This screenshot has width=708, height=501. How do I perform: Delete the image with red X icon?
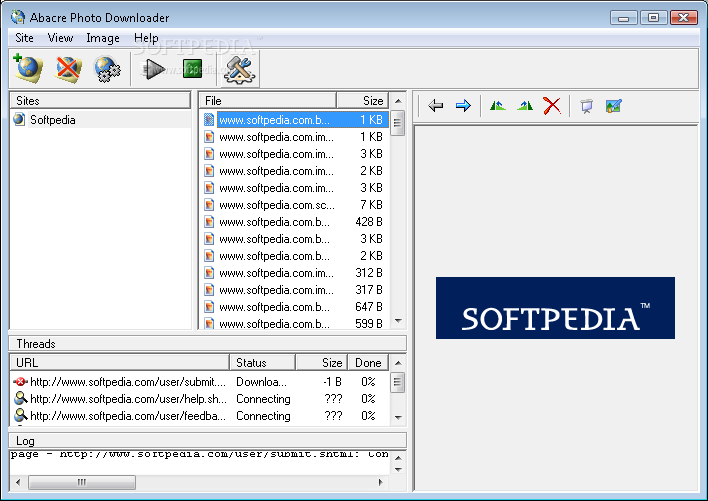(x=552, y=106)
